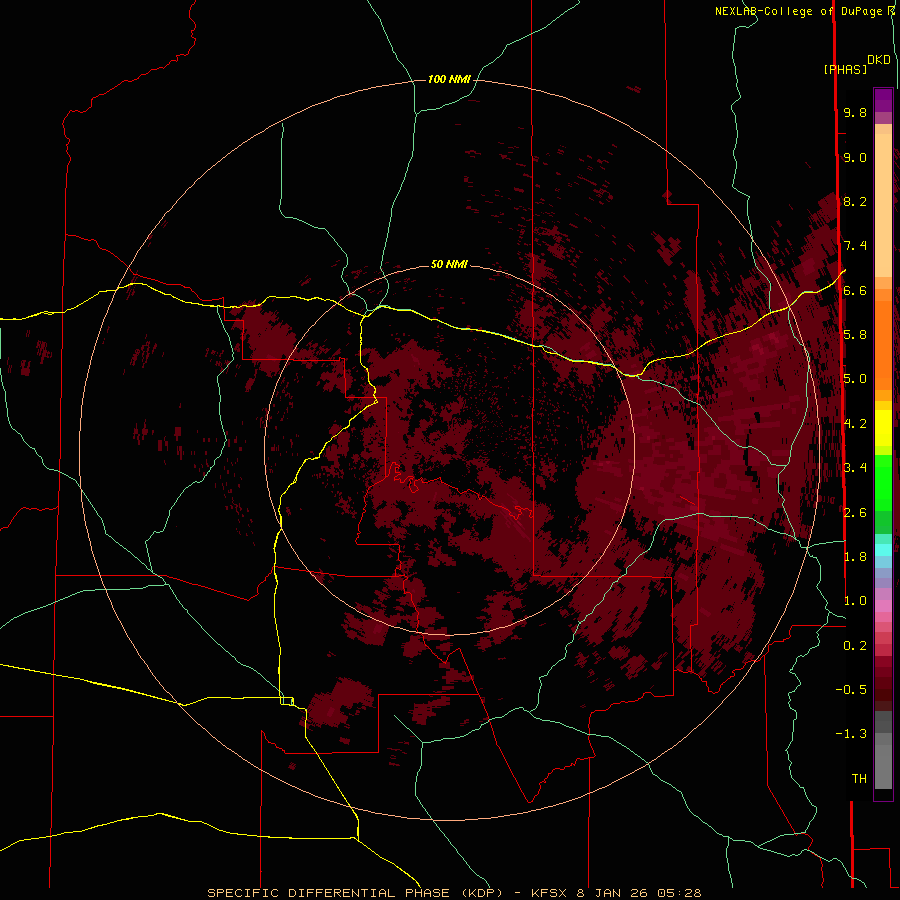Pick the bright green segment of color scale

[883, 482]
